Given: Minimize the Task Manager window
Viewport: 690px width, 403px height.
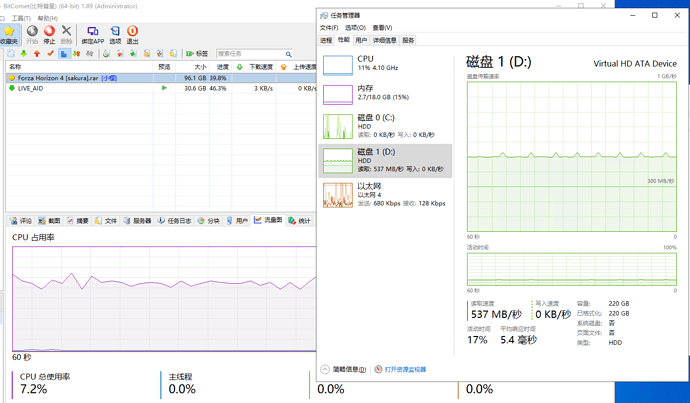Looking at the screenshot, I should point(632,15).
